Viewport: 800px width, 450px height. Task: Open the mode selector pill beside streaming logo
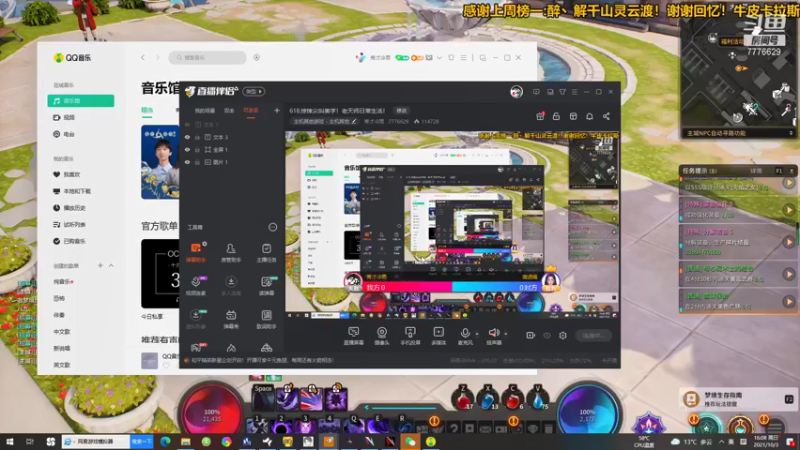(x=254, y=91)
